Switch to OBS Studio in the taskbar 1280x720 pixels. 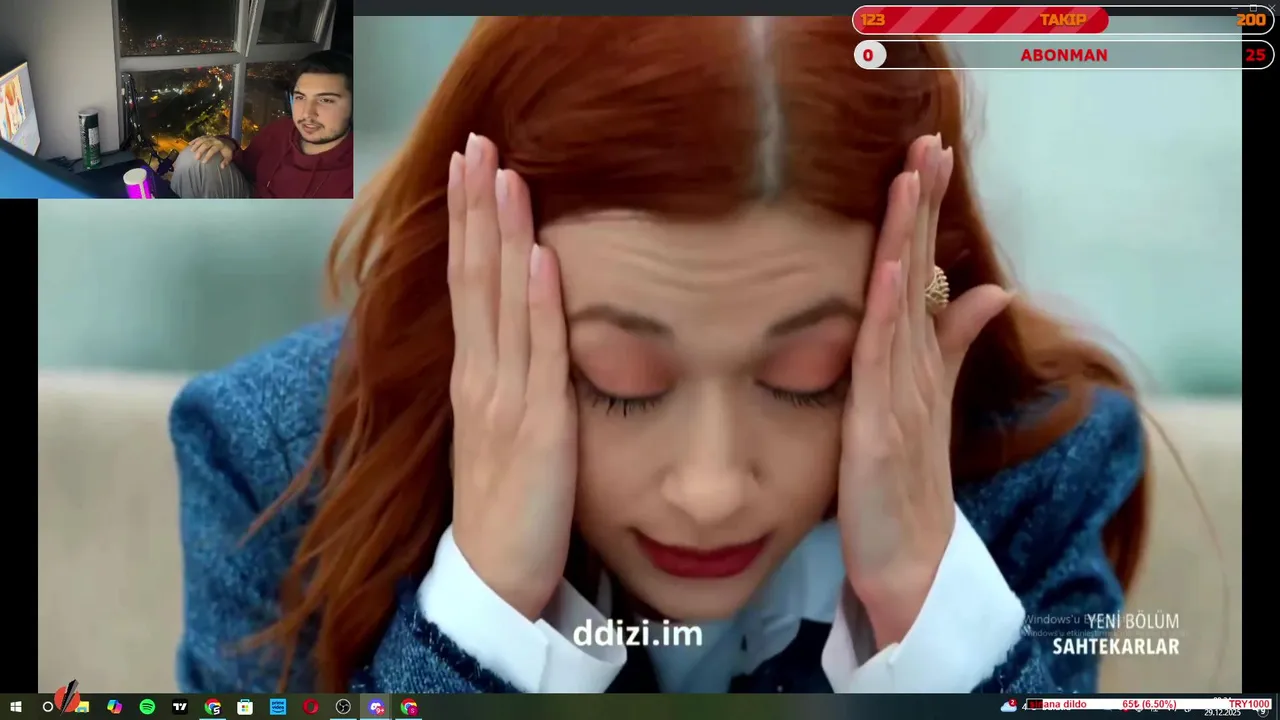pos(343,707)
